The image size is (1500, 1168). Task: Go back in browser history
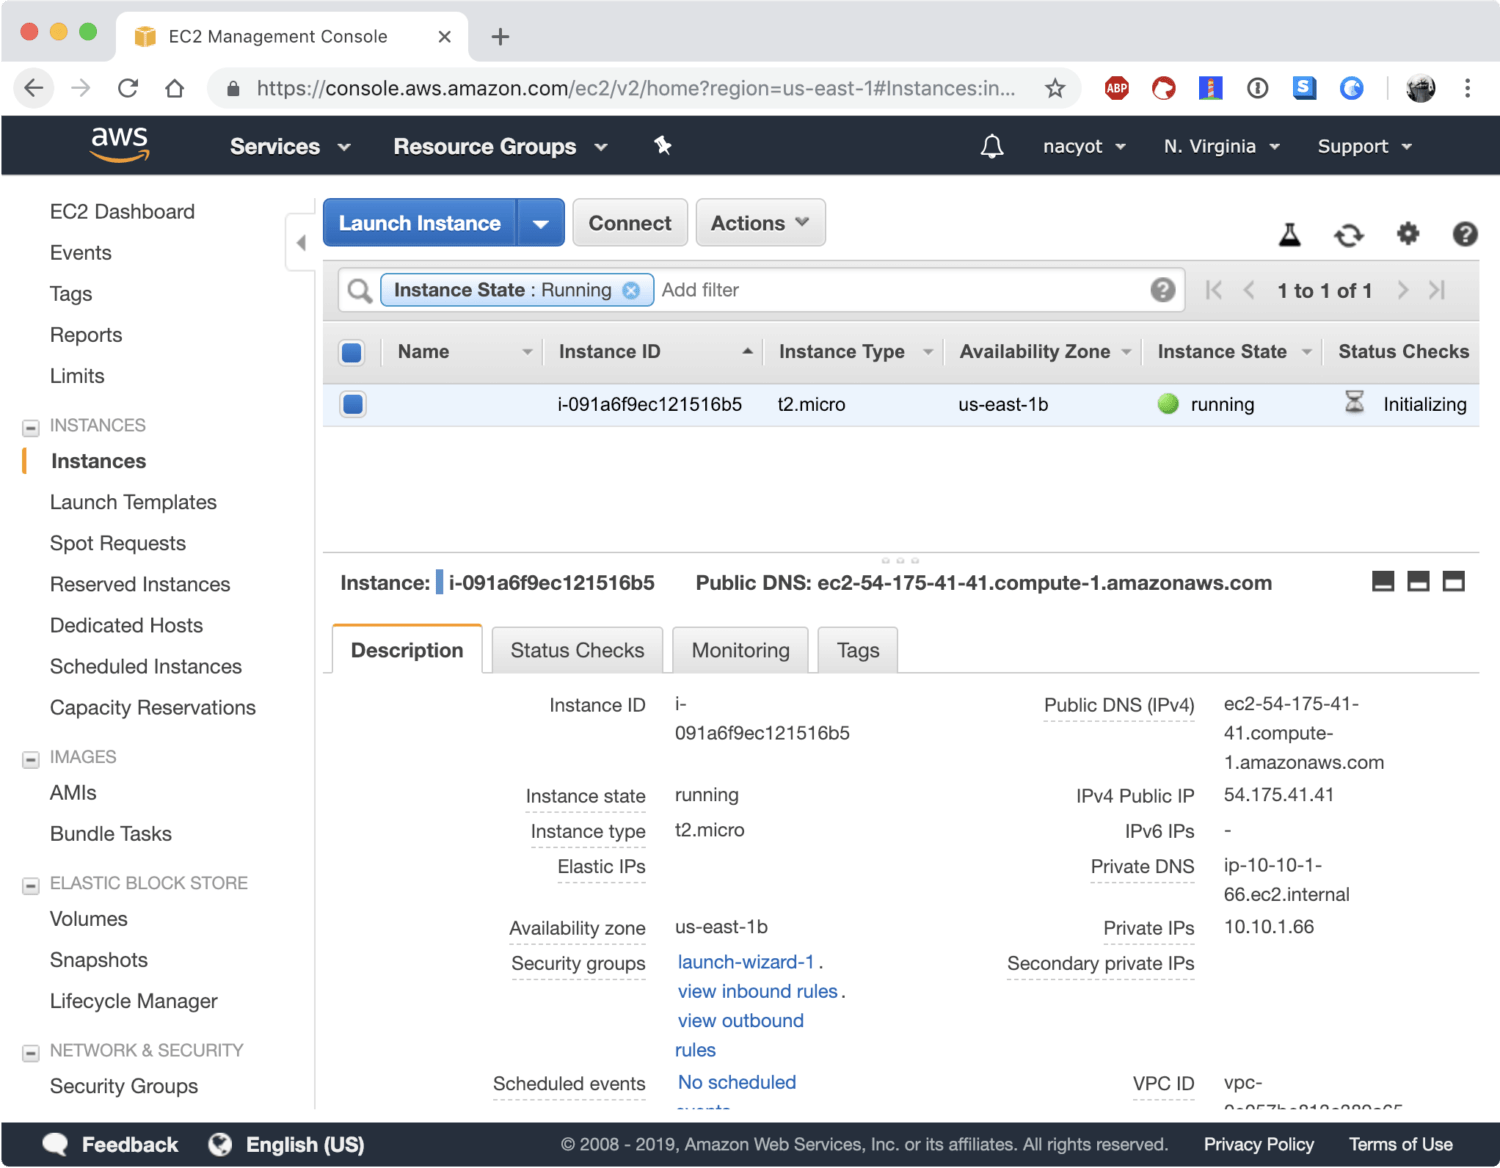pyautogui.click(x=34, y=88)
